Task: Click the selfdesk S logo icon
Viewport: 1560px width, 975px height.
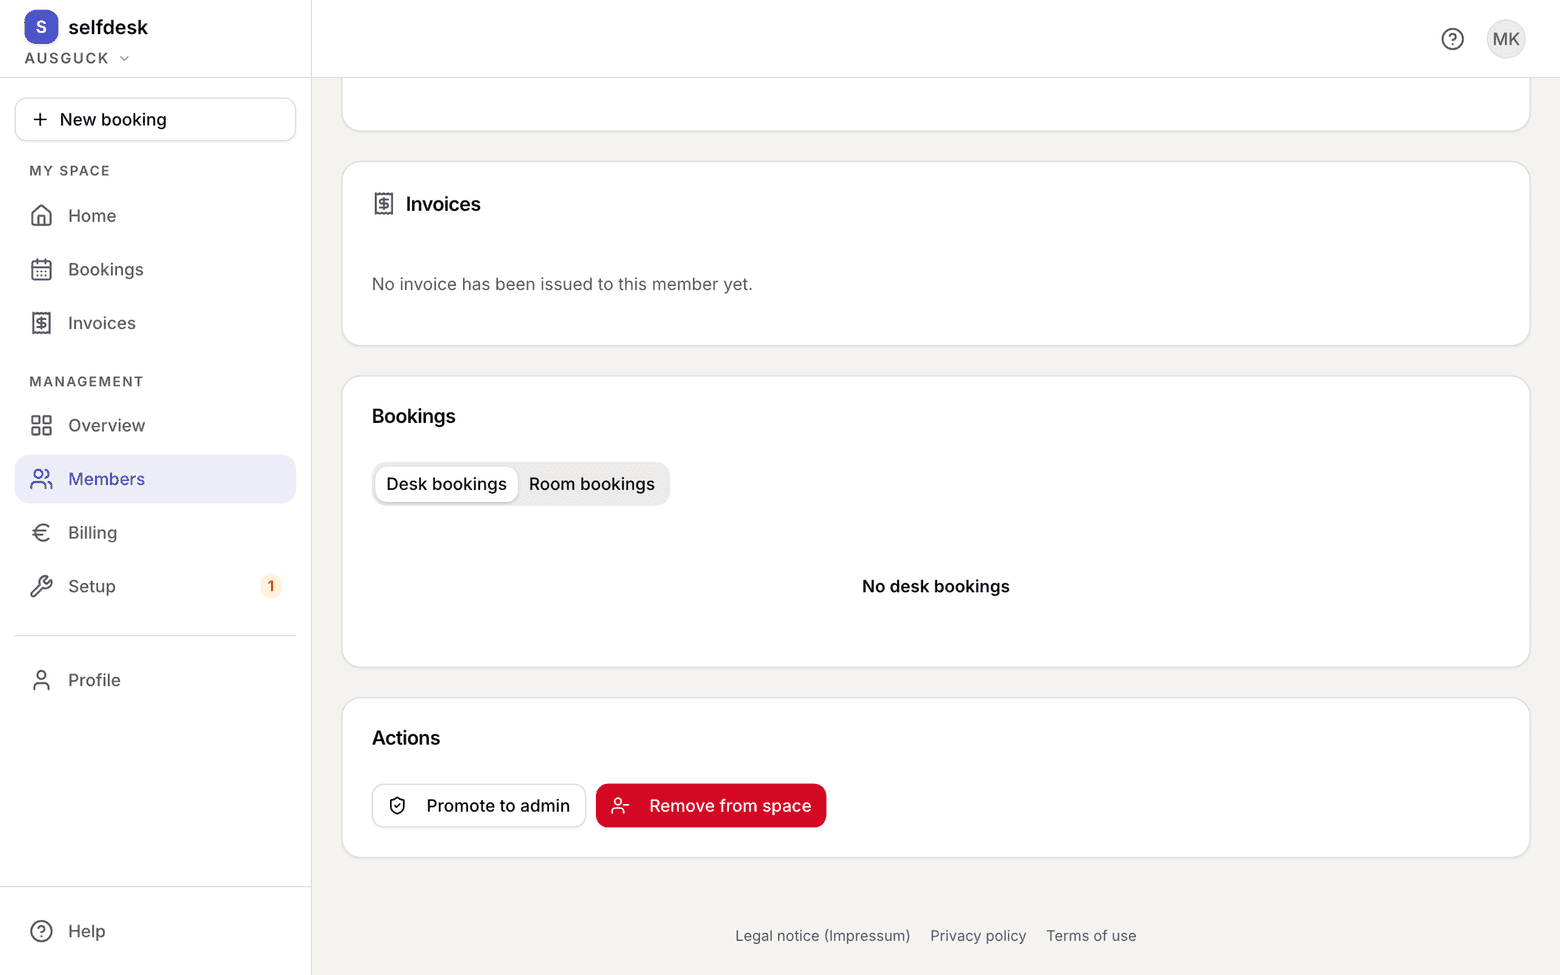Action: click(x=41, y=27)
